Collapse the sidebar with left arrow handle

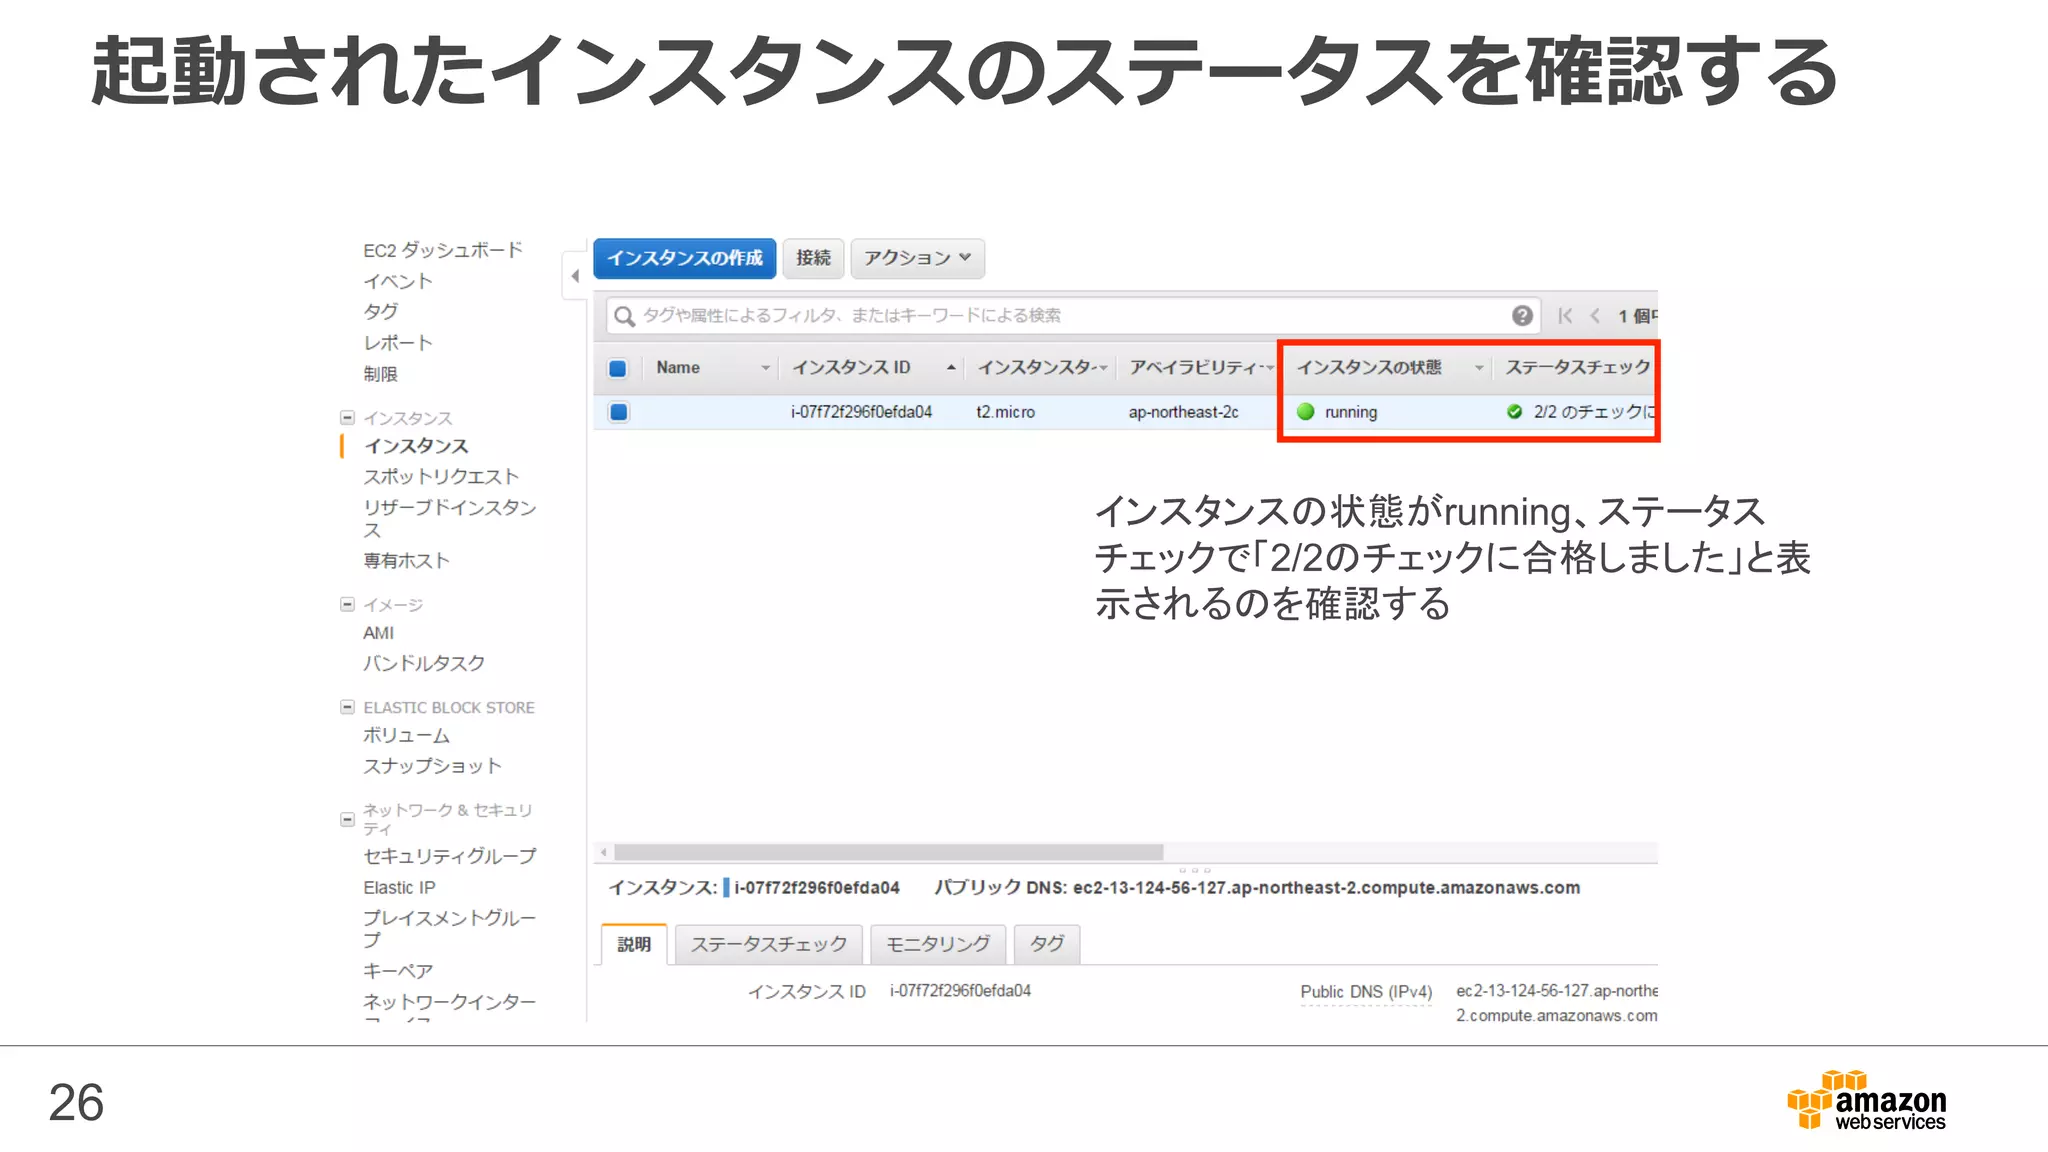click(575, 276)
